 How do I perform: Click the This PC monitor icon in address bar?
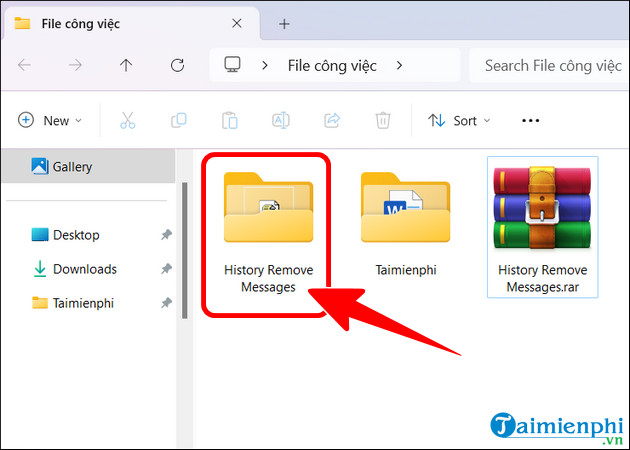click(x=232, y=64)
